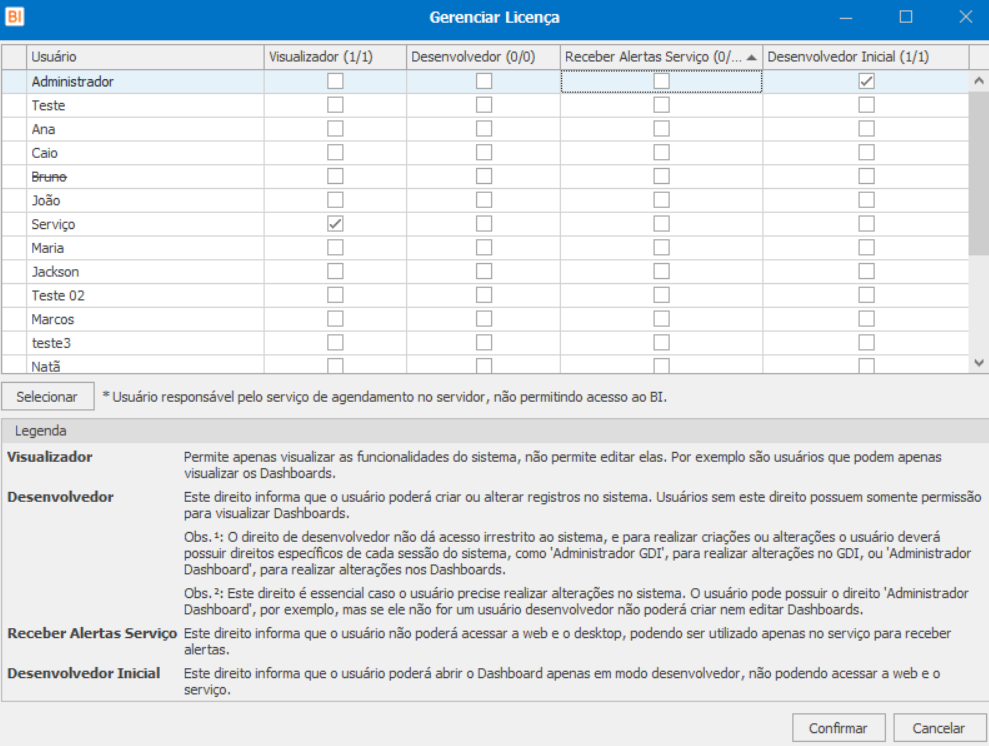This screenshot has height=746, width=989.
Task: Select user Ana in the list
Action: click(44, 129)
